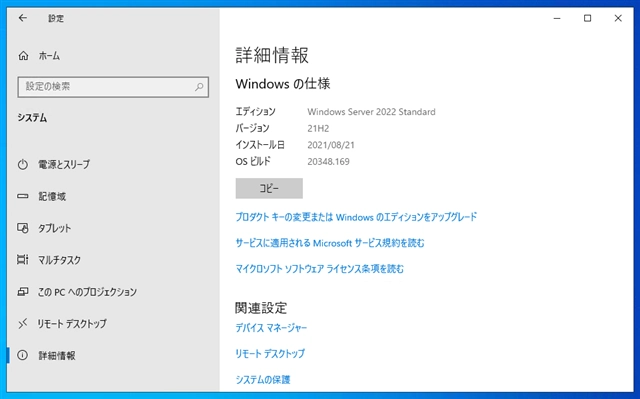Click the システム section header in sidebar
This screenshot has height=399, width=640.
coord(32,118)
